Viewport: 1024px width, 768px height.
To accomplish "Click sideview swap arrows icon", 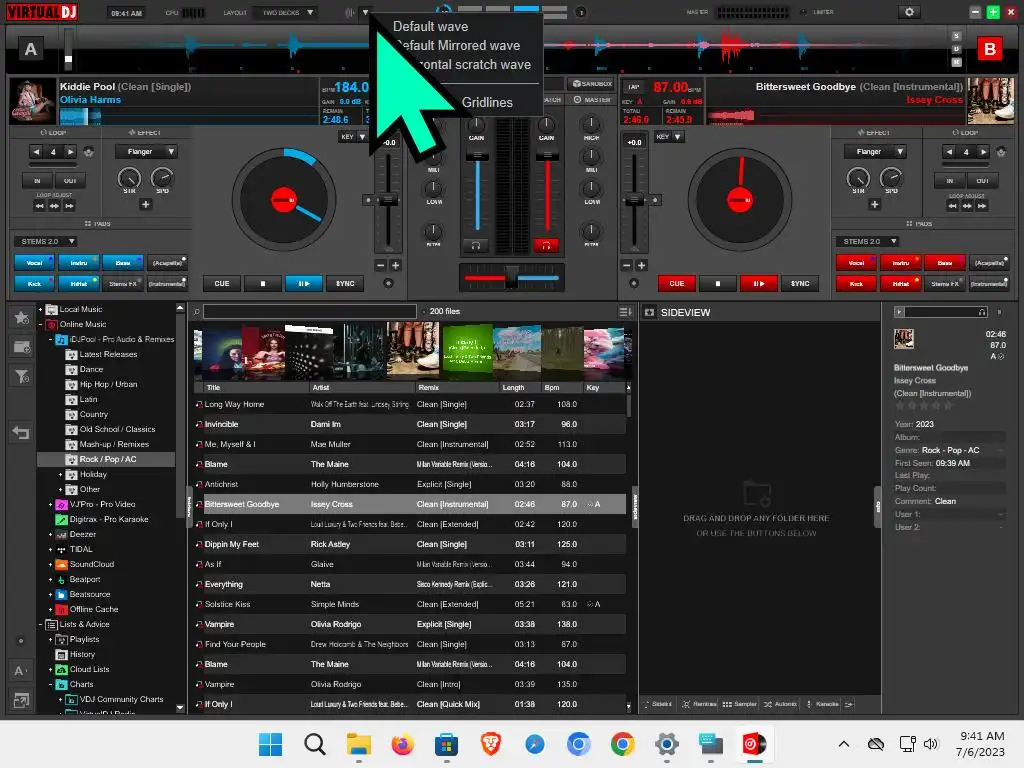I will (849, 704).
